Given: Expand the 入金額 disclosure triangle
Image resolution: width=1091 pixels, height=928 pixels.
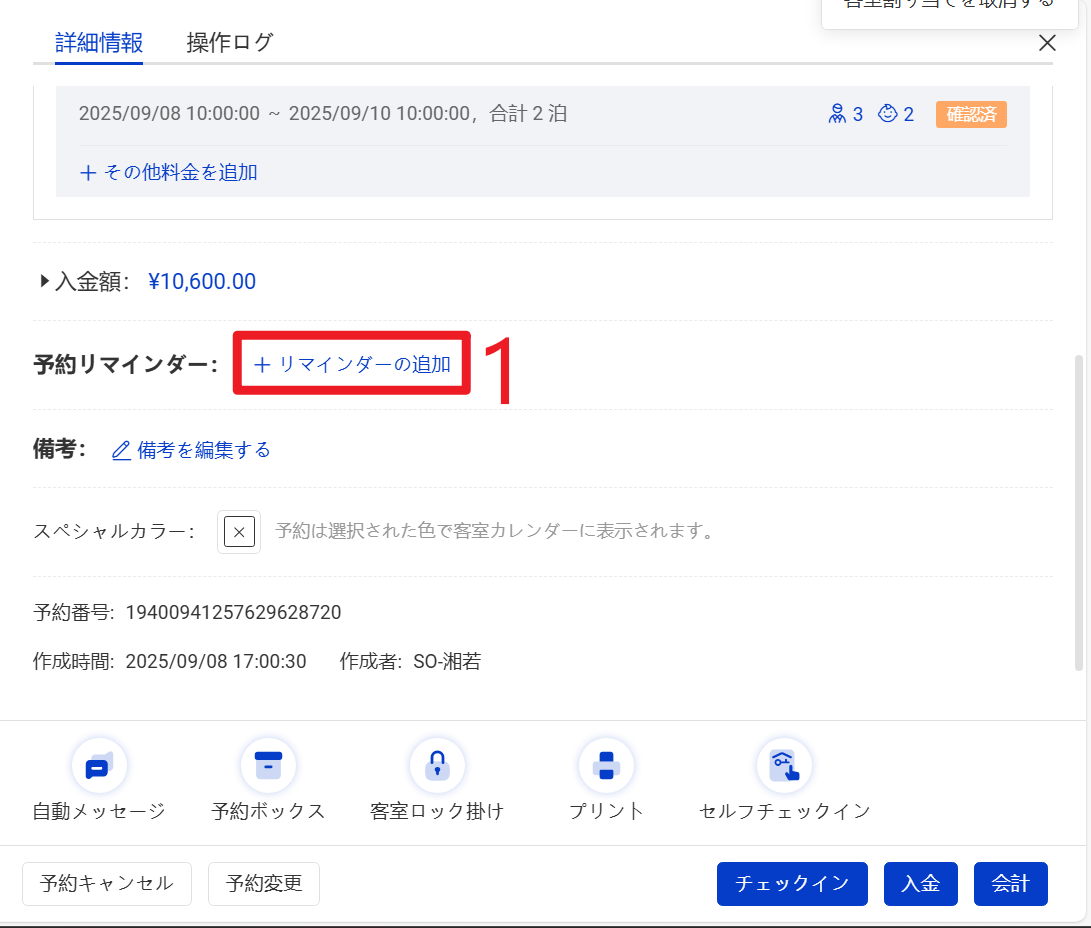Looking at the screenshot, I should point(44,282).
